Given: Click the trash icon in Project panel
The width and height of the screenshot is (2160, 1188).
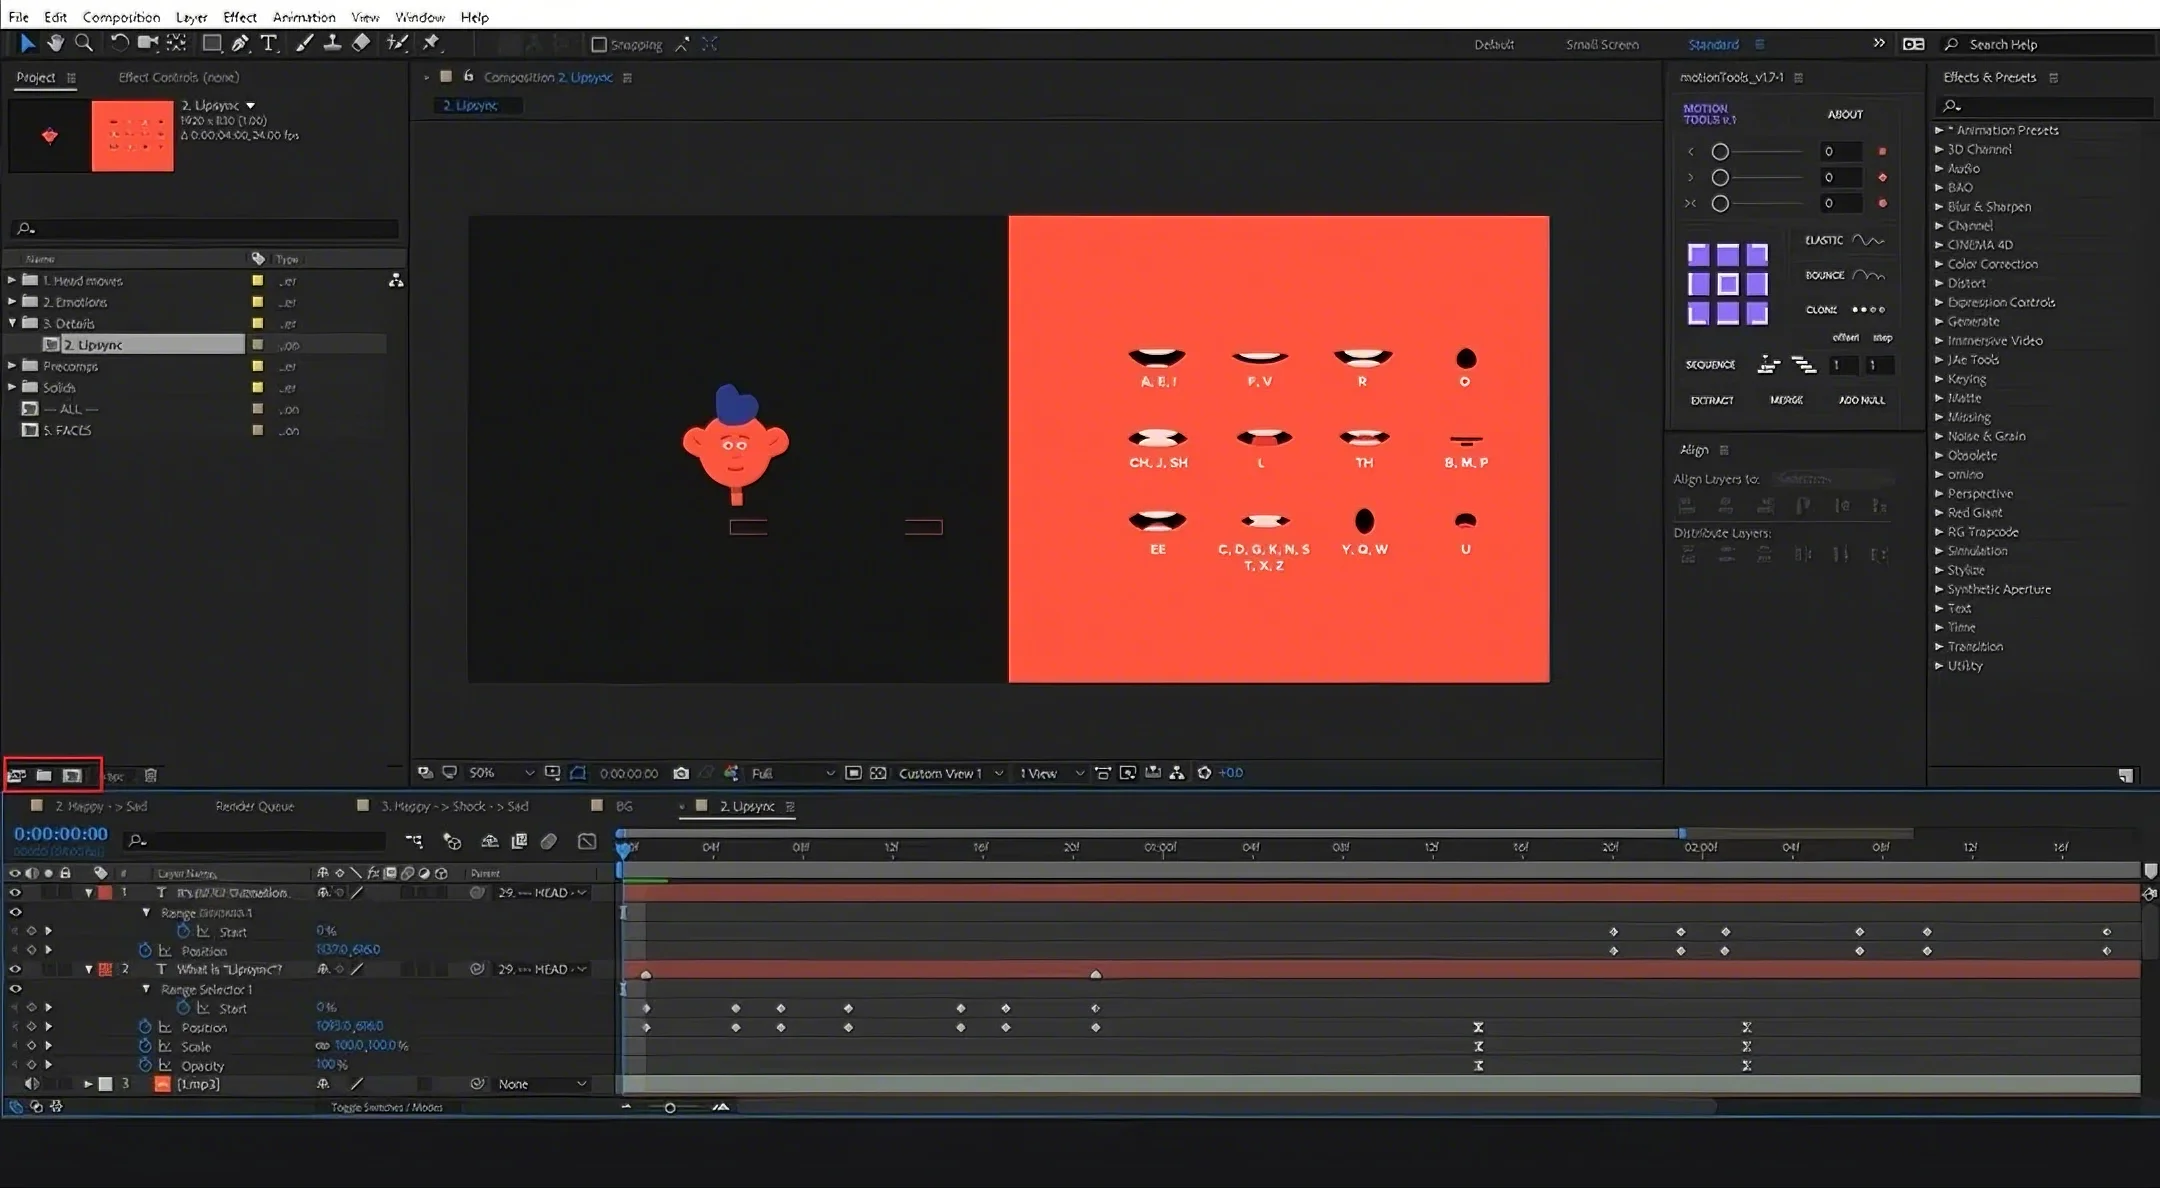Looking at the screenshot, I should point(151,775).
